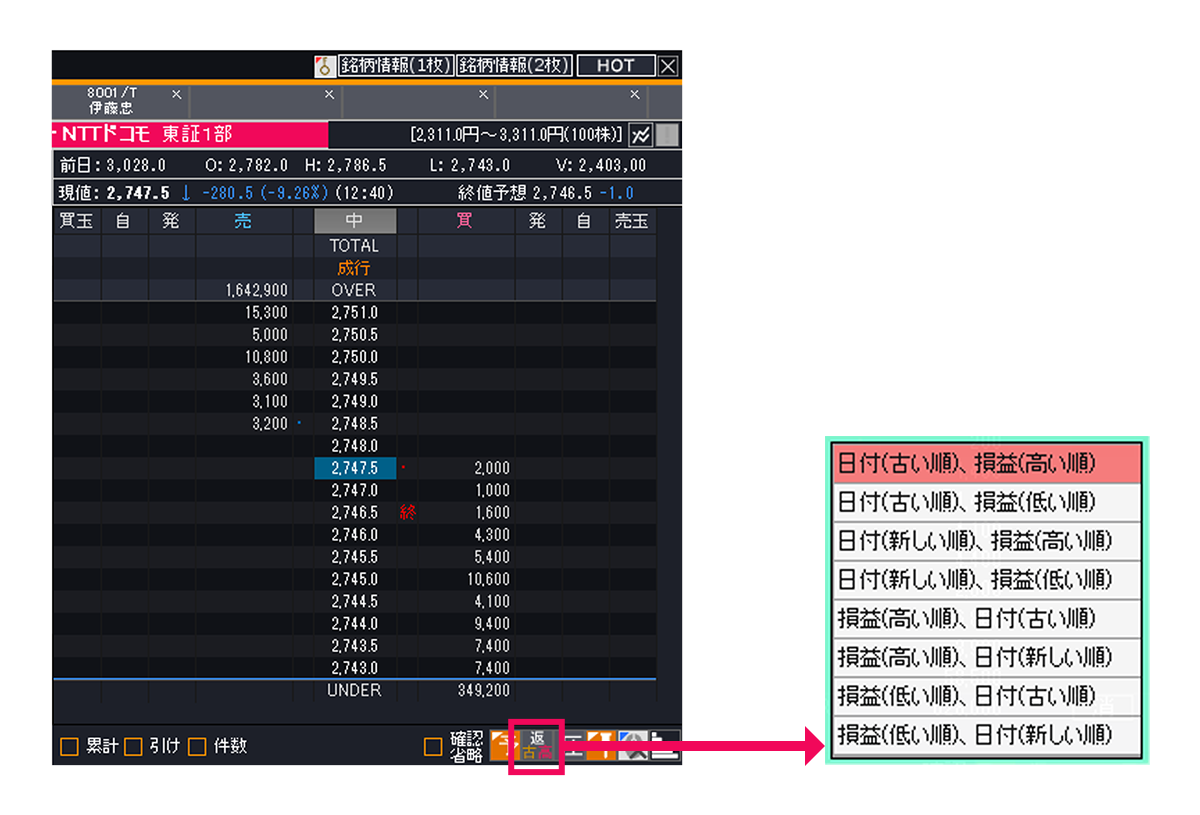Select the highlighted price 2,747.5

(x=354, y=468)
